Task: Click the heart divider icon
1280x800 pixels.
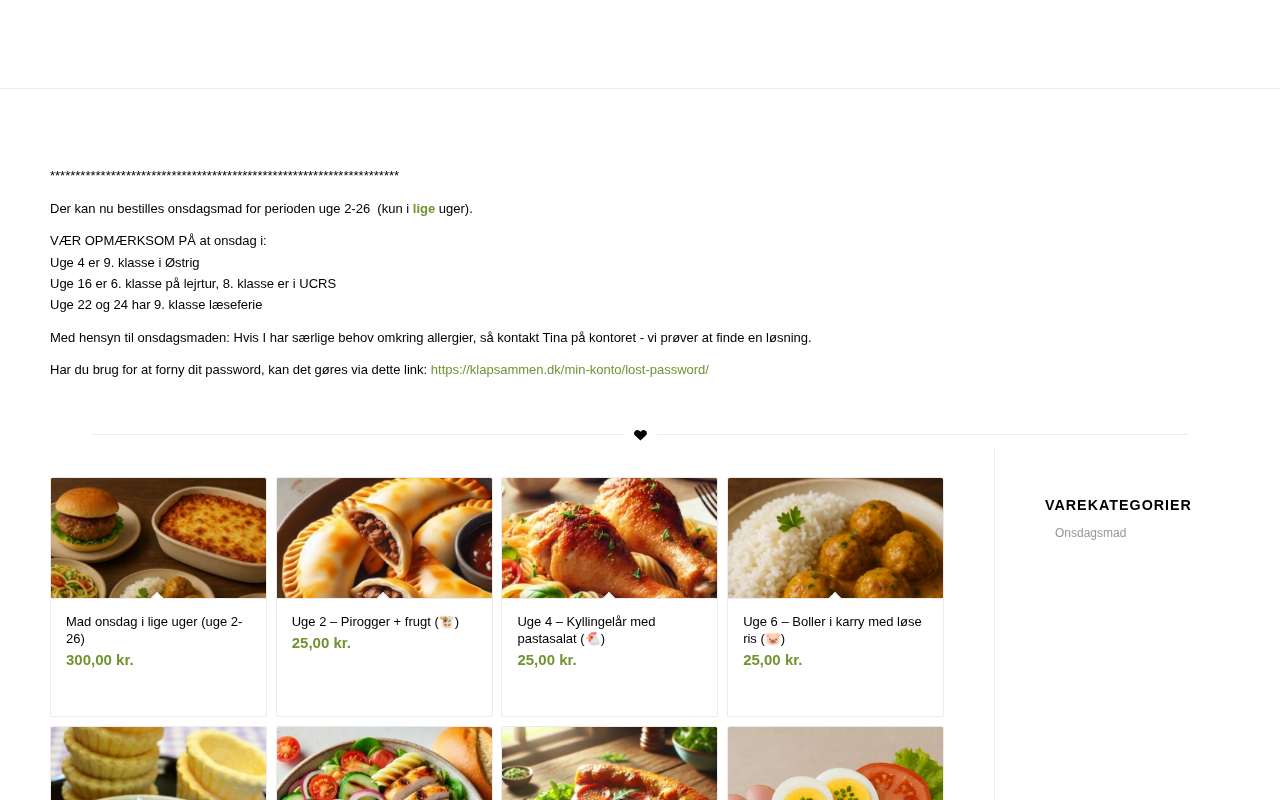Action: click(640, 435)
